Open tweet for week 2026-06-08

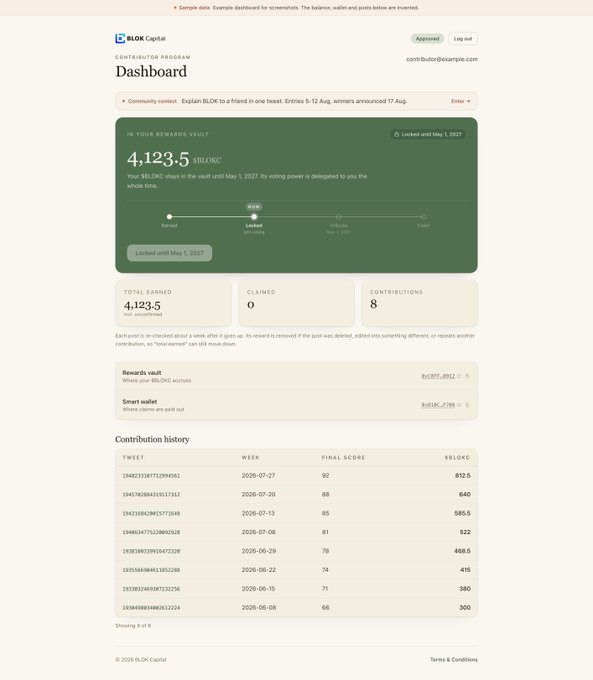(151, 608)
